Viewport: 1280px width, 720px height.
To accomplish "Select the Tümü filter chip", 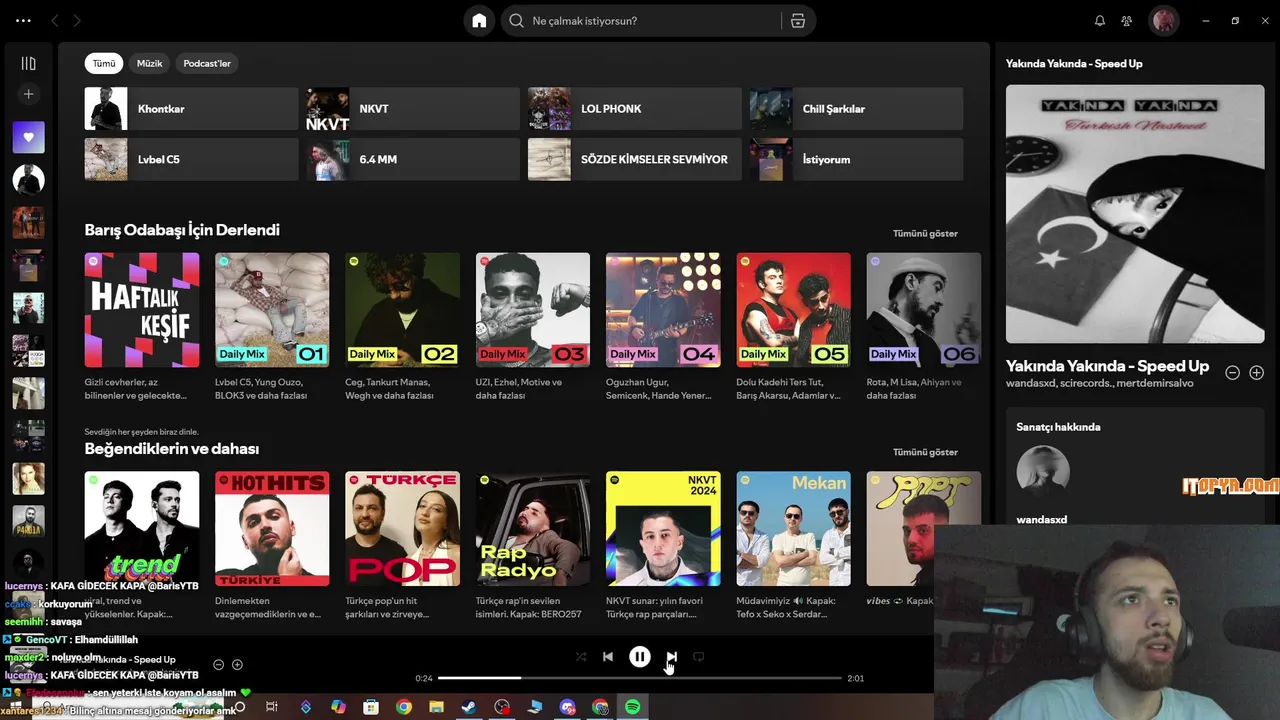I will (x=104, y=63).
